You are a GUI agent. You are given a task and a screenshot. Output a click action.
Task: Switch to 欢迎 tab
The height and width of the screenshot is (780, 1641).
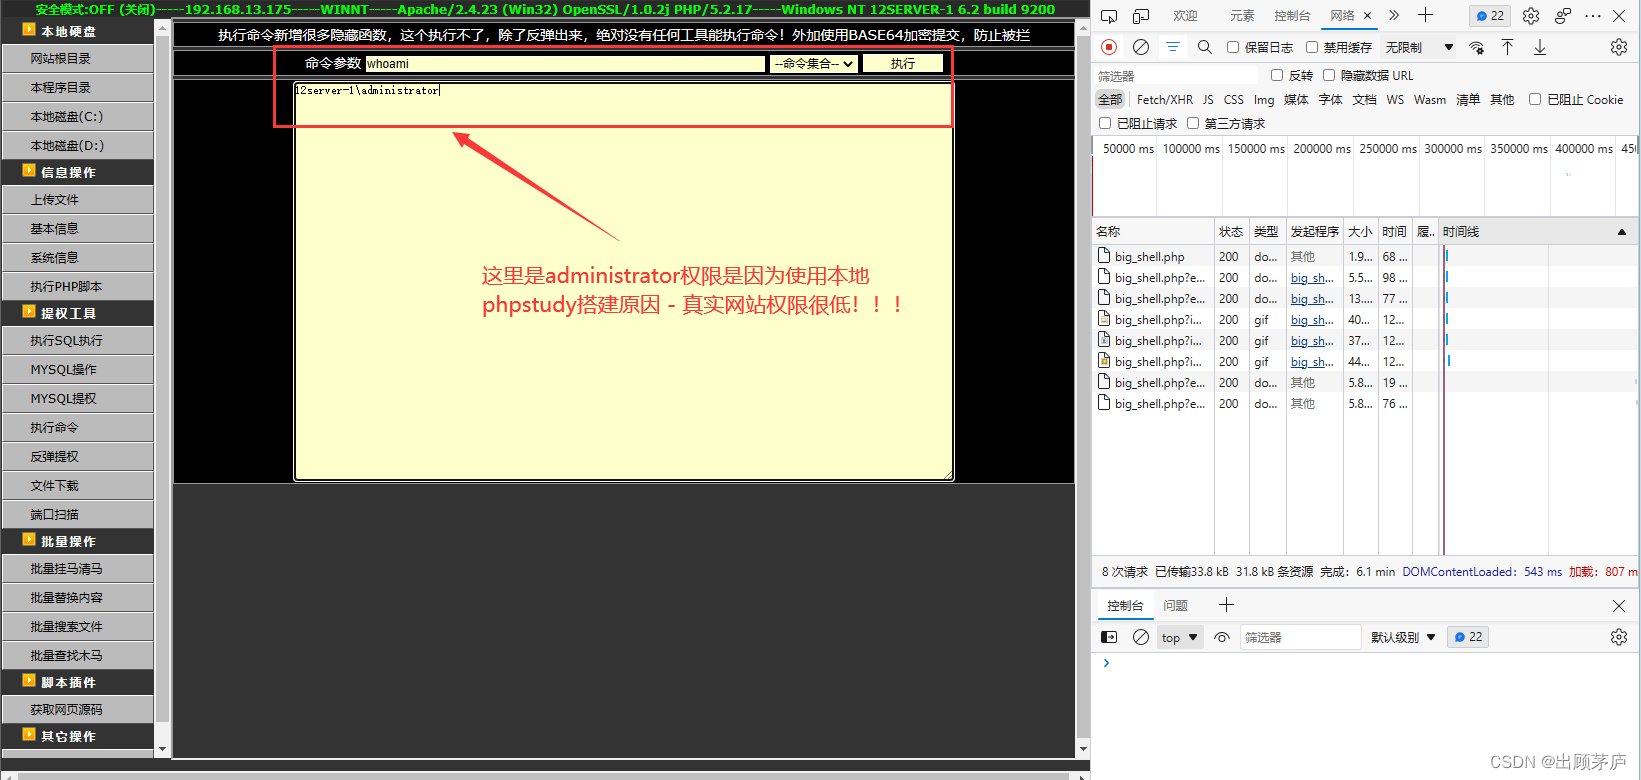pyautogui.click(x=1185, y=16)
